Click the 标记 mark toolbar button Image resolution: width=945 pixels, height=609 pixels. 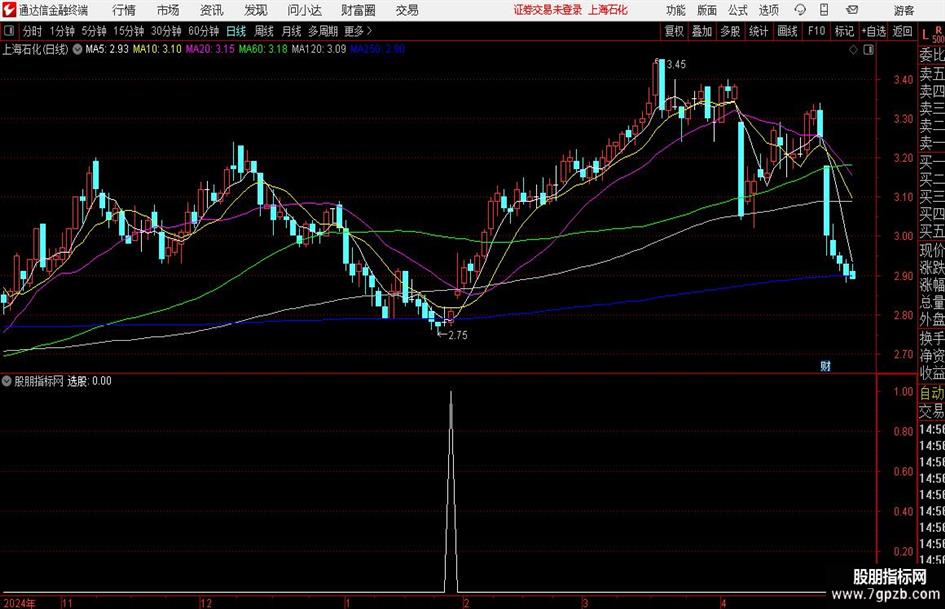(844, 31)
